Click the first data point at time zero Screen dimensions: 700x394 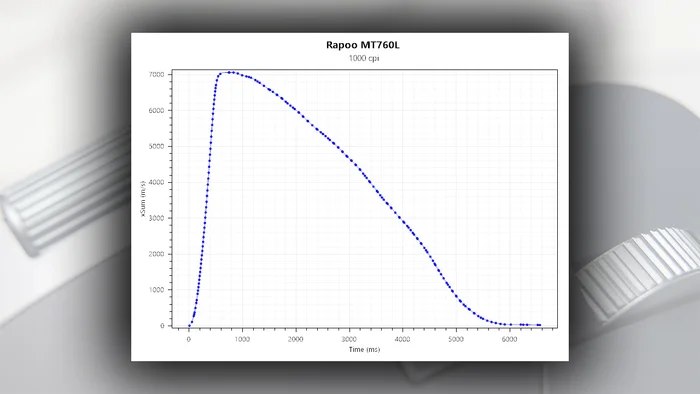(189, 326)
